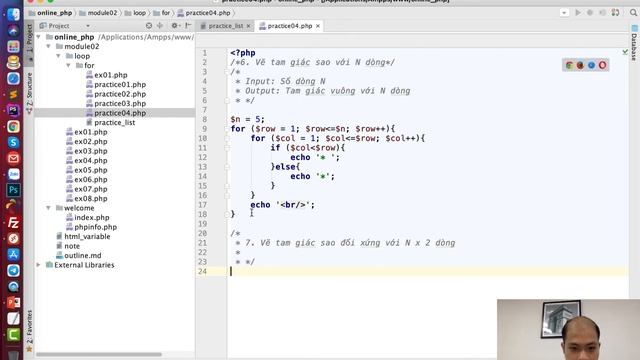Fold the outer for loop at line 9
The image size is (640, 360).
click(227, 129)
